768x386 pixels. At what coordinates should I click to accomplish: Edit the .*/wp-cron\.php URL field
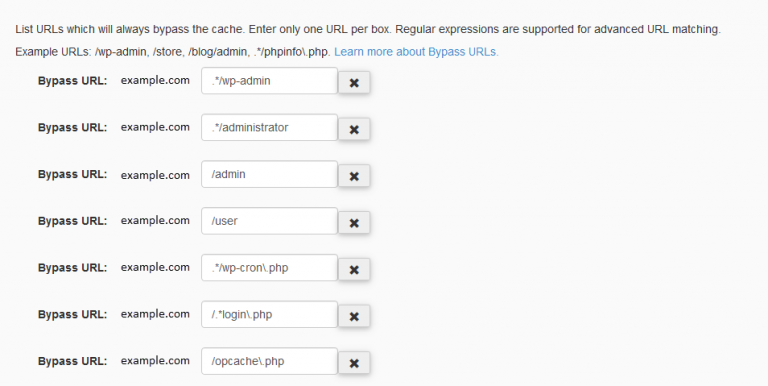269,268
